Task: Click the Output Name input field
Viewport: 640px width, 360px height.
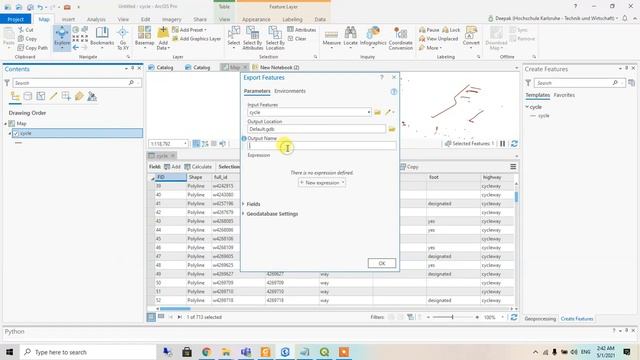Action: (x=322, y=146)
